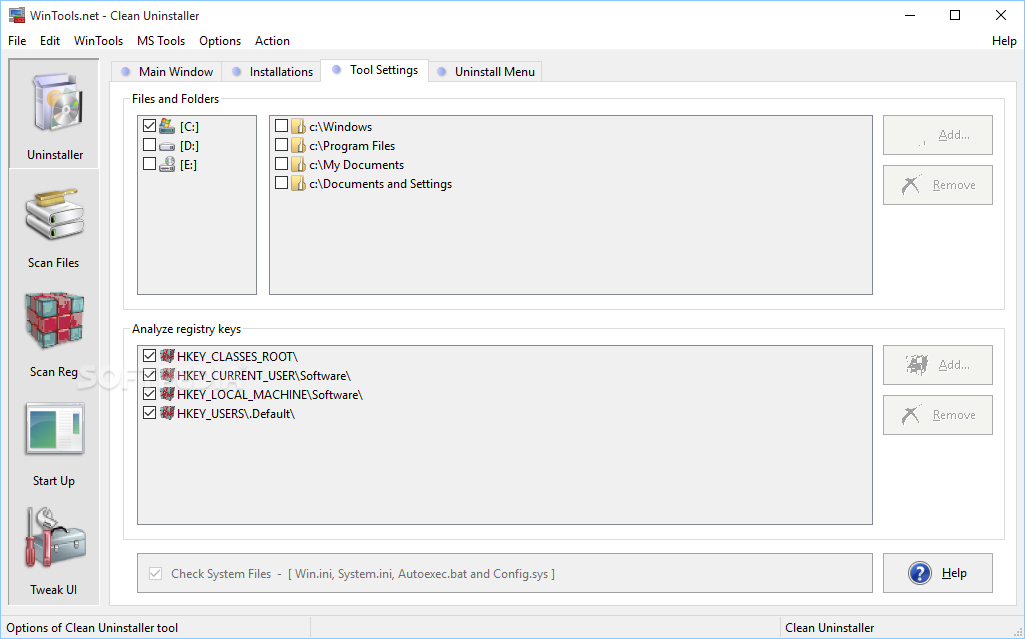Click the D: drive icon

167,146
